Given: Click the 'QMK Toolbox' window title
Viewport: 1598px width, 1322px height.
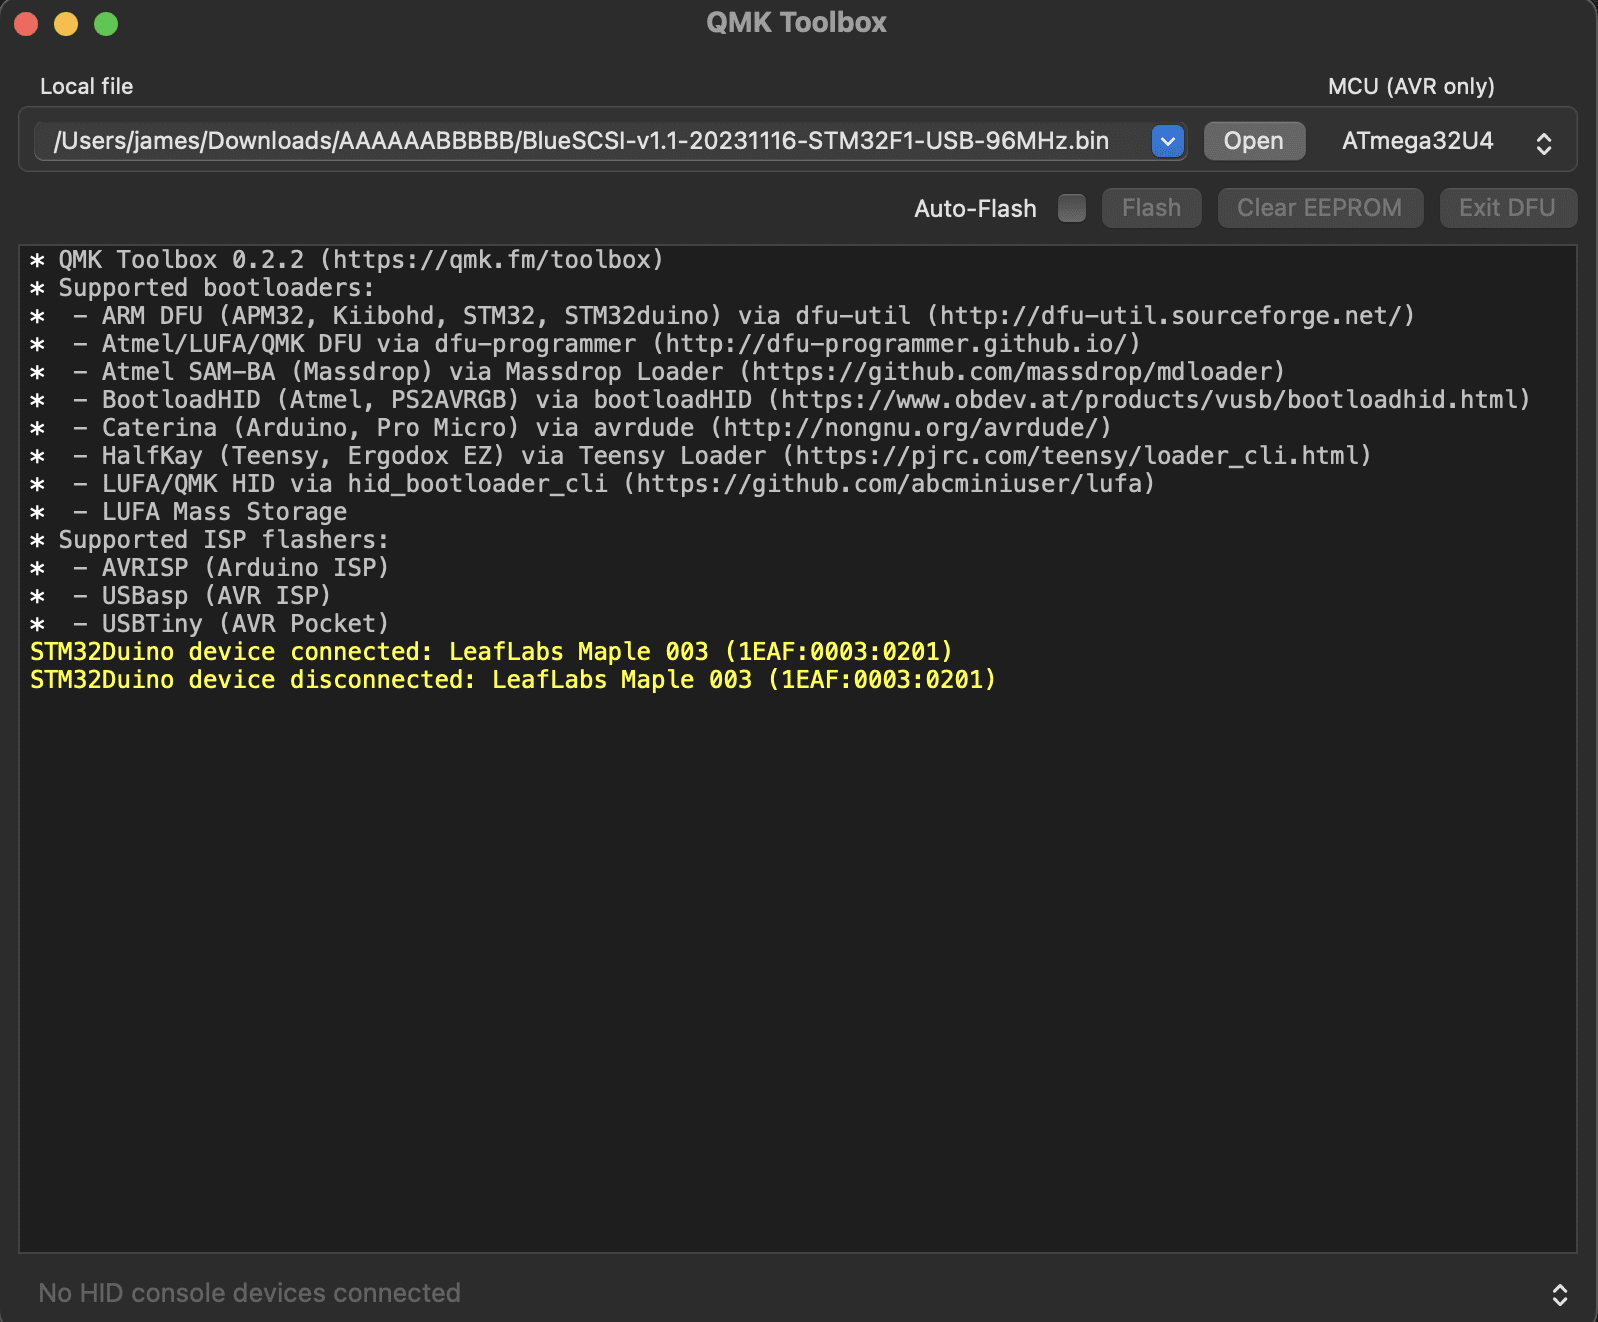Looking at the screenshot, I should pyautogui.click(x=796, y=23).
